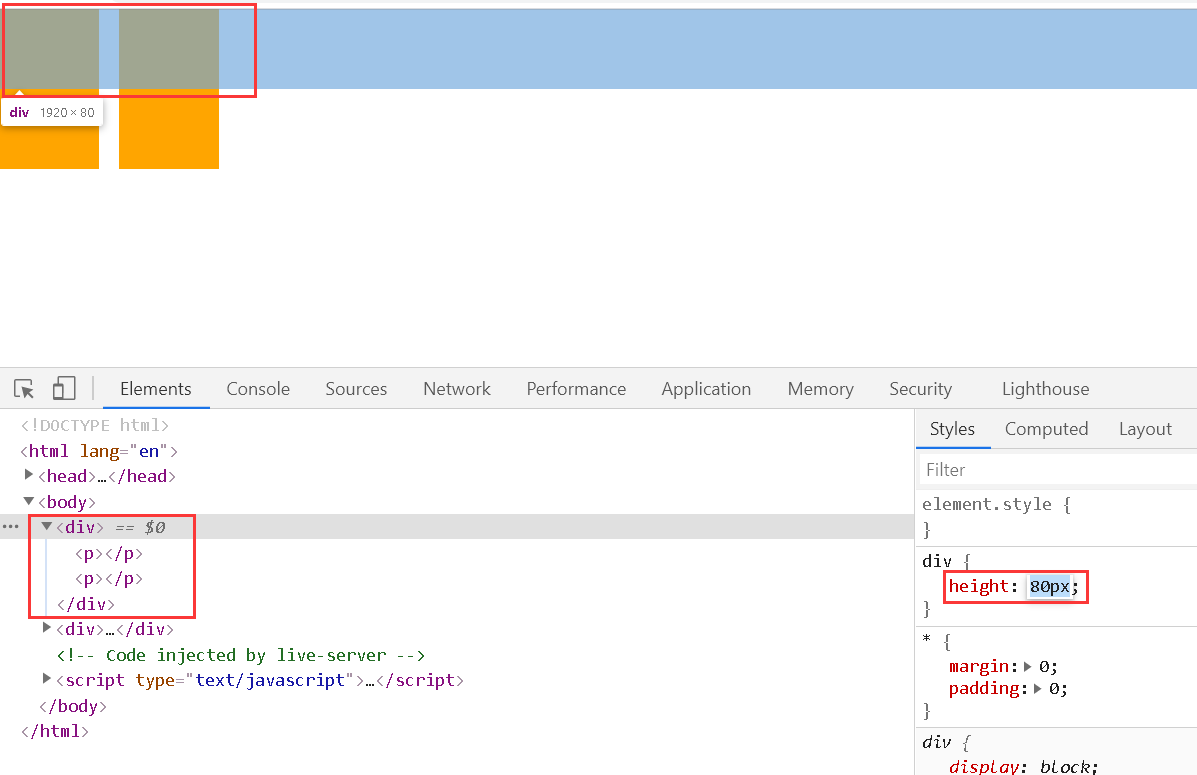Select the Styles sidebar tab
Viewport: 1197px width, 775px height.
click(952, 429)
